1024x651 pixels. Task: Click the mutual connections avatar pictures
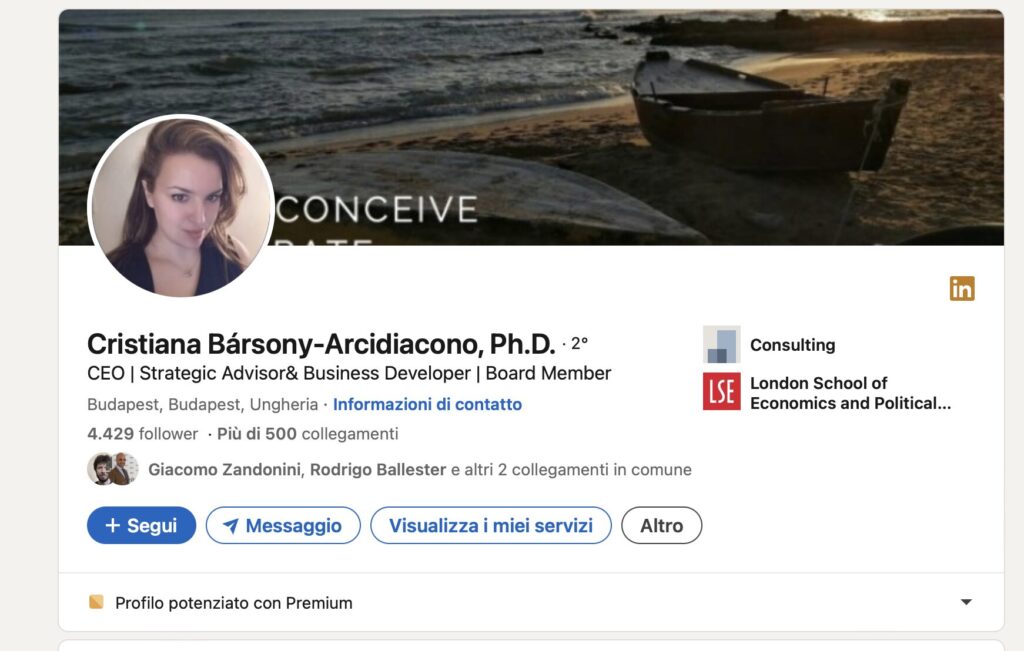(112, 469)
